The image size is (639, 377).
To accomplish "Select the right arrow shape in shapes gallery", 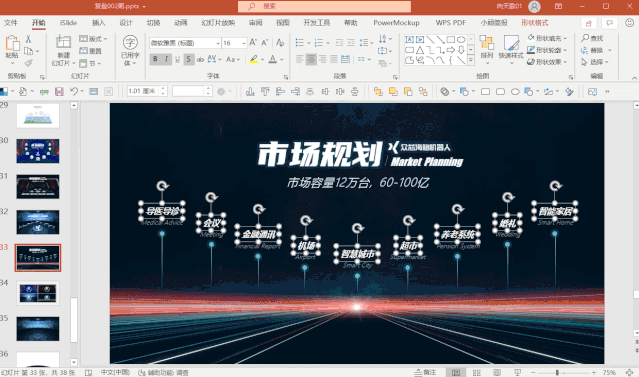I will tap(451, 50).
